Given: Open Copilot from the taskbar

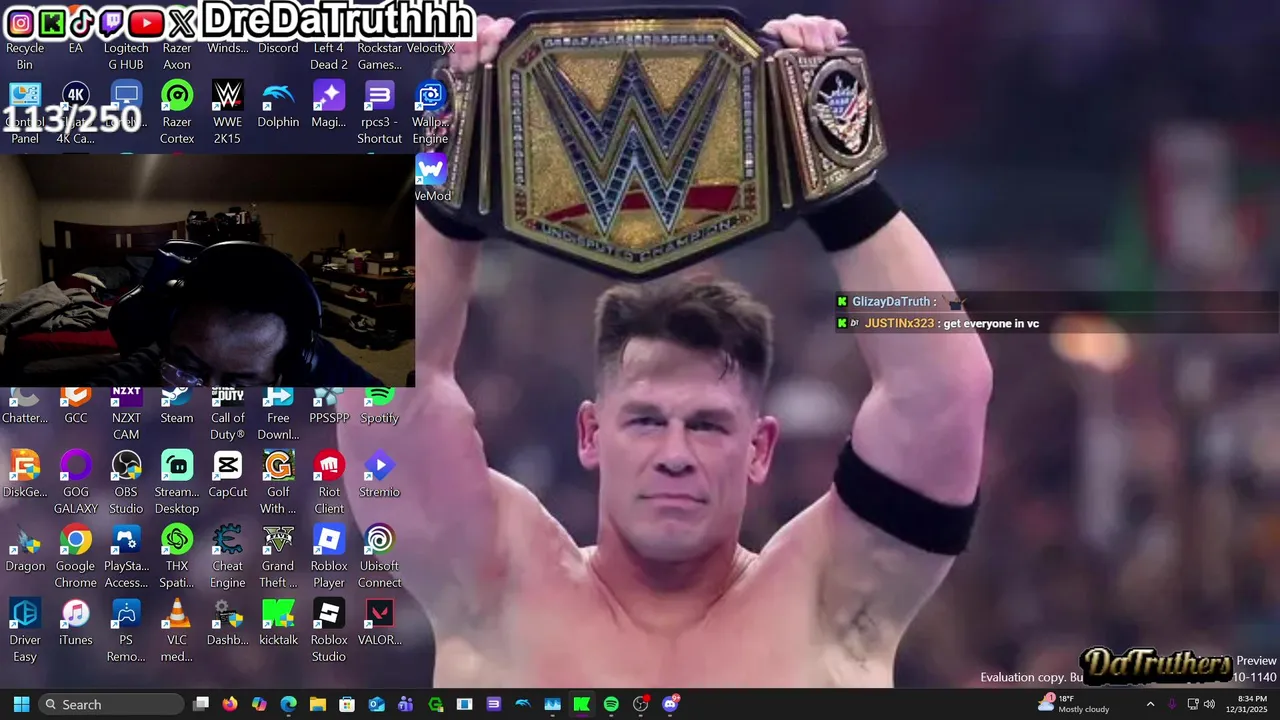Looking at the screenshot, I should tap(259, 704).
